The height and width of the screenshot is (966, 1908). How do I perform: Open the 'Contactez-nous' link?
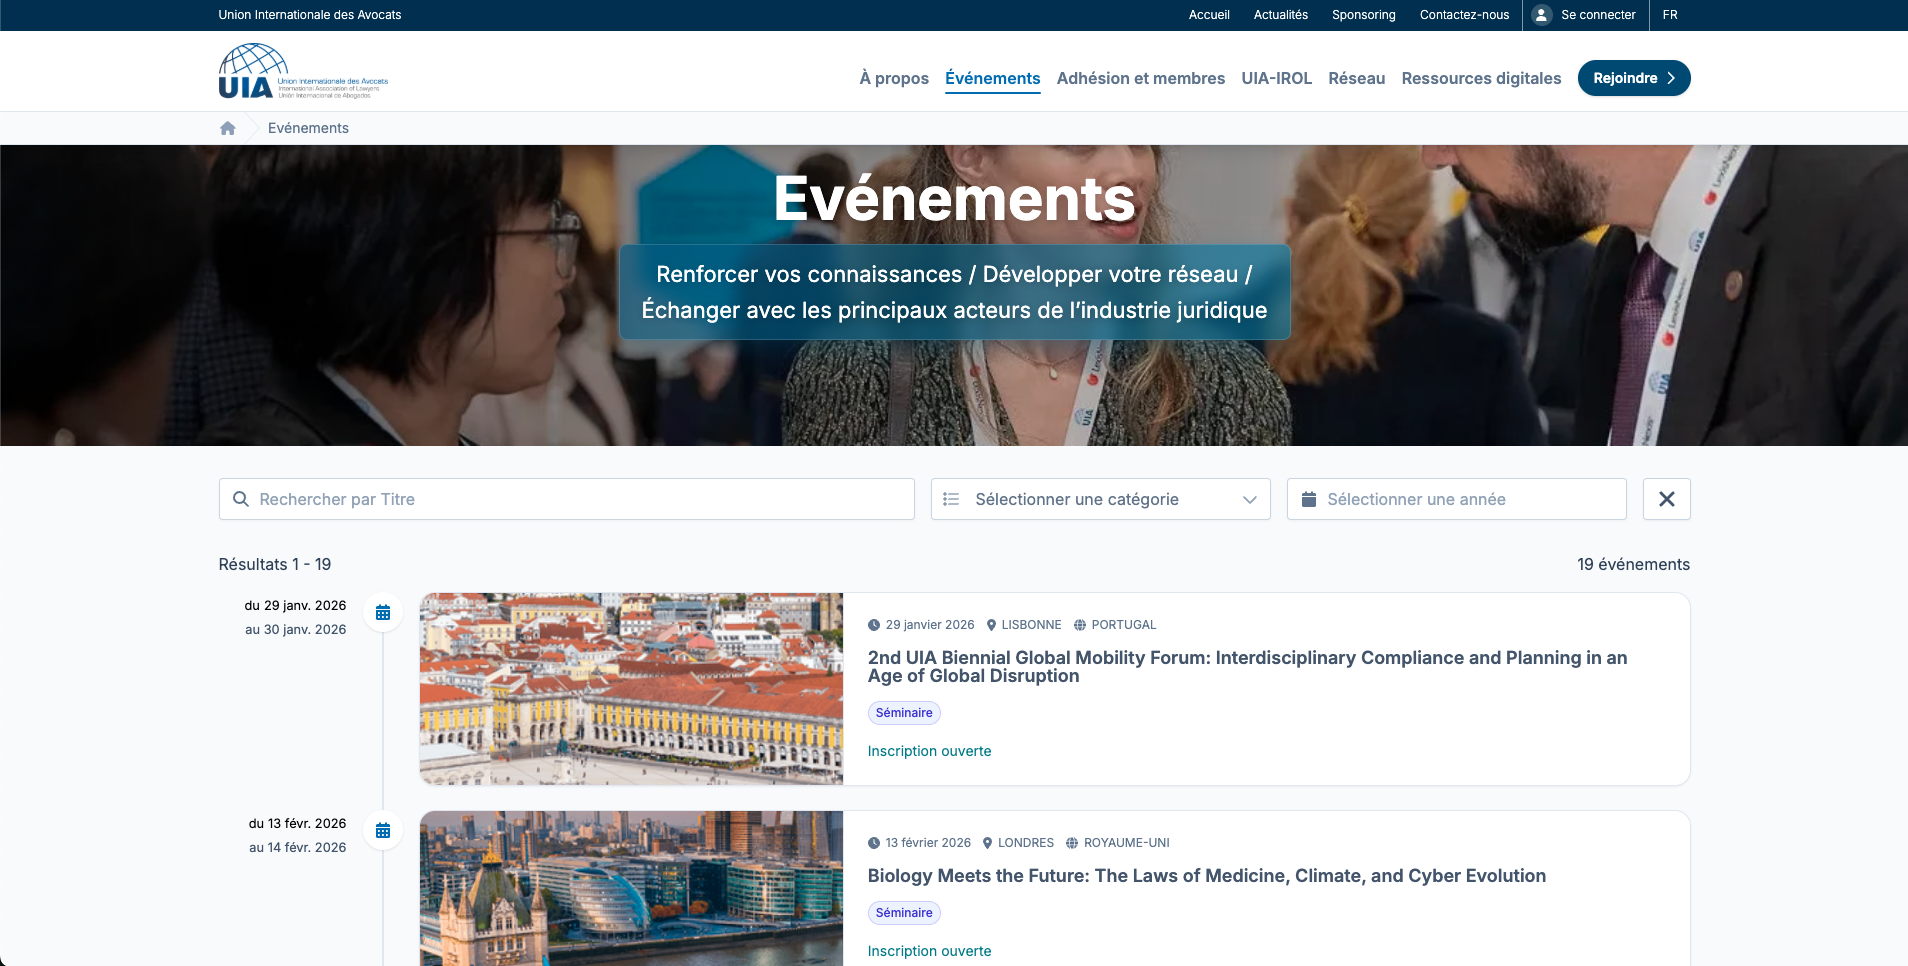pyautogui.click(x=1464, y=15)
